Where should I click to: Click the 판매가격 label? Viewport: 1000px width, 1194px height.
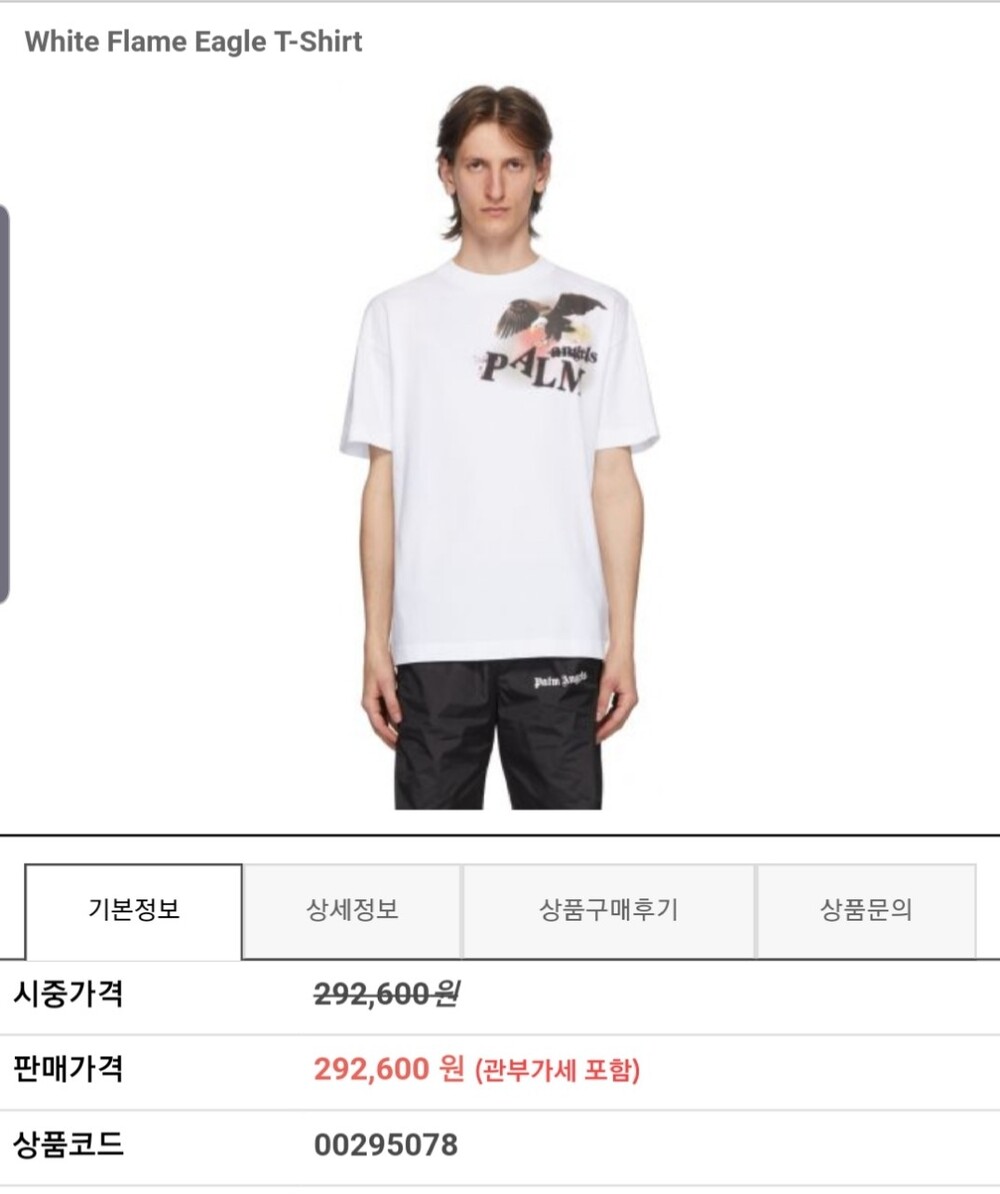(67, 1069)
